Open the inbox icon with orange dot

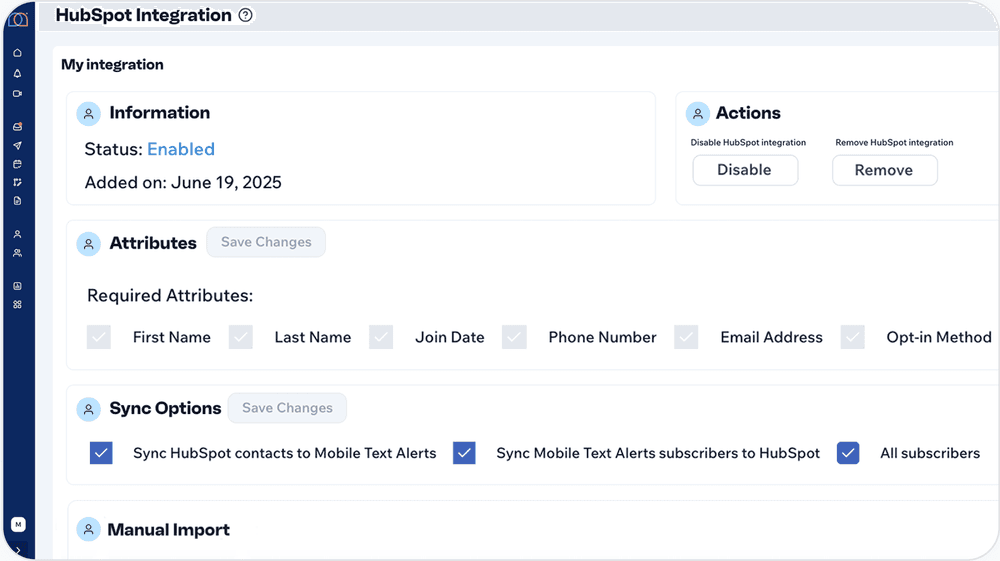point(18,126)
